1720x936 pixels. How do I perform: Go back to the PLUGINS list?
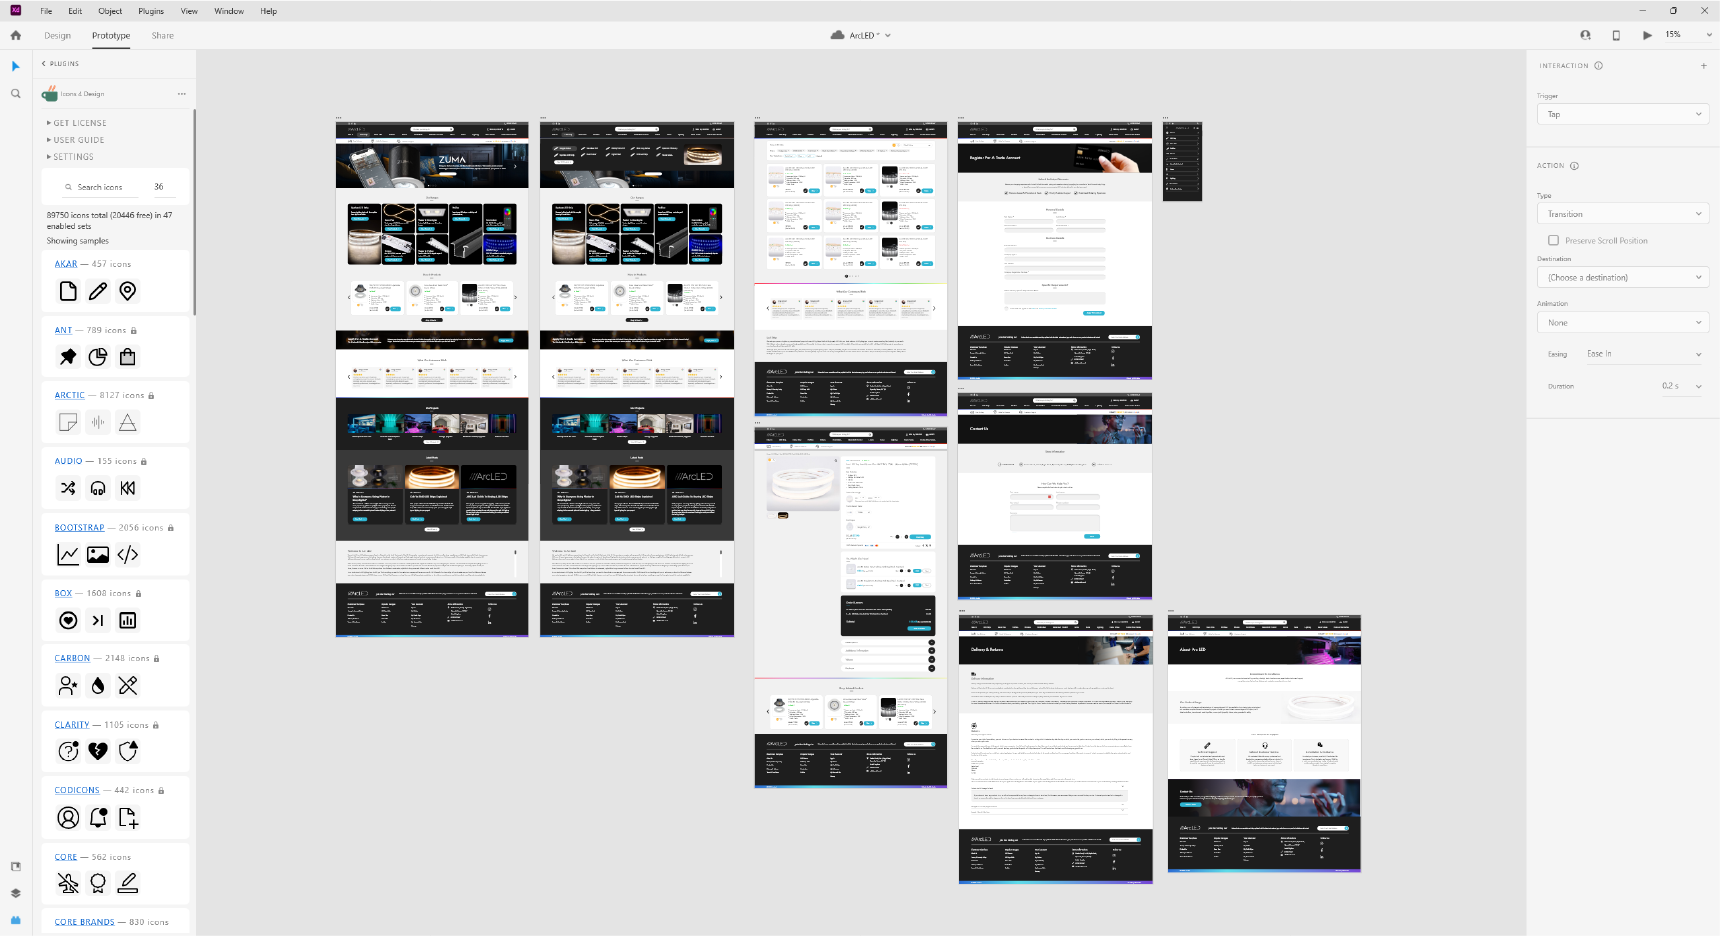pyautogui.click(x=61, y=64)
